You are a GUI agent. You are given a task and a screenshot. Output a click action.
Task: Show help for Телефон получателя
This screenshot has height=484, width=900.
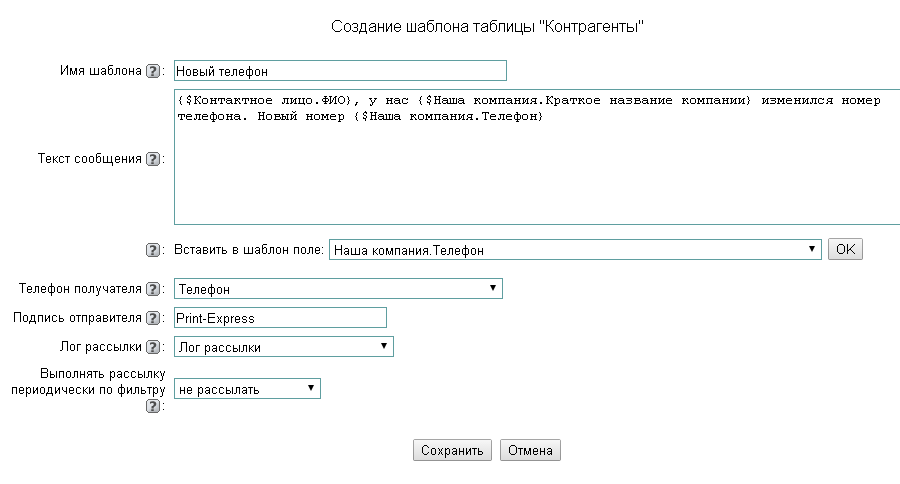153,289
